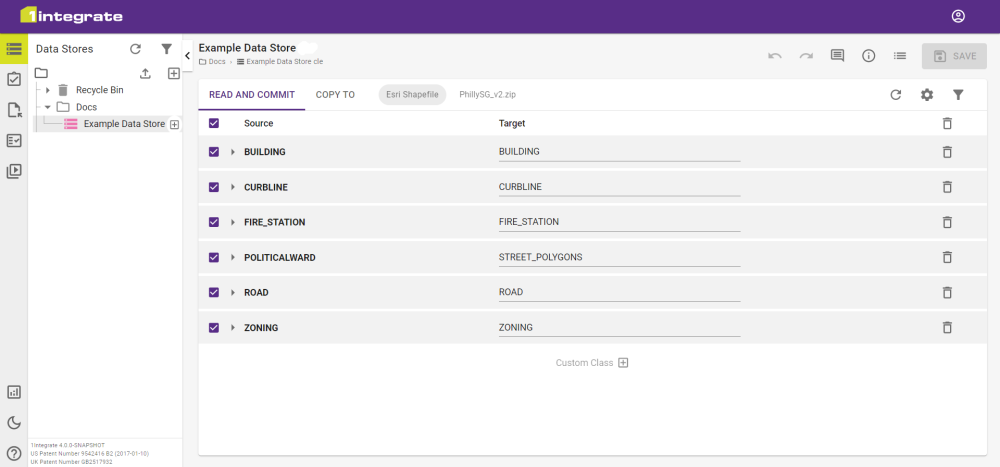
Task: Edit the STREET_POLYGONS target field
Action: tap(618, 257)
